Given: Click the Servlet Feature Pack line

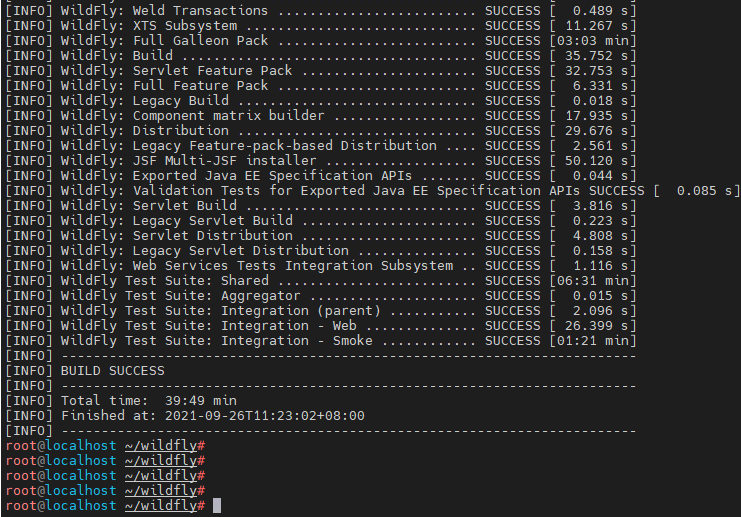Looking at the screenshot, I should tap(321, 71).
